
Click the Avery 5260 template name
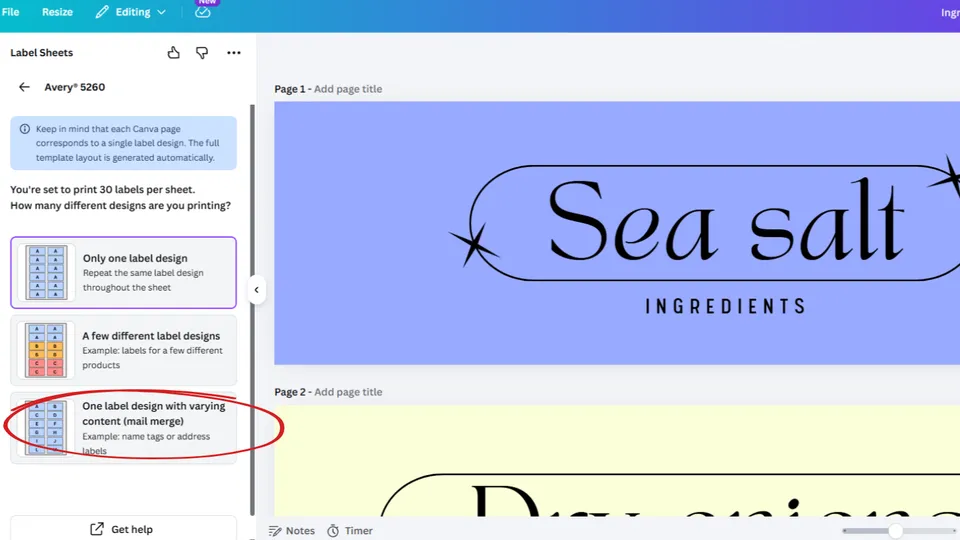pos(75,87)
